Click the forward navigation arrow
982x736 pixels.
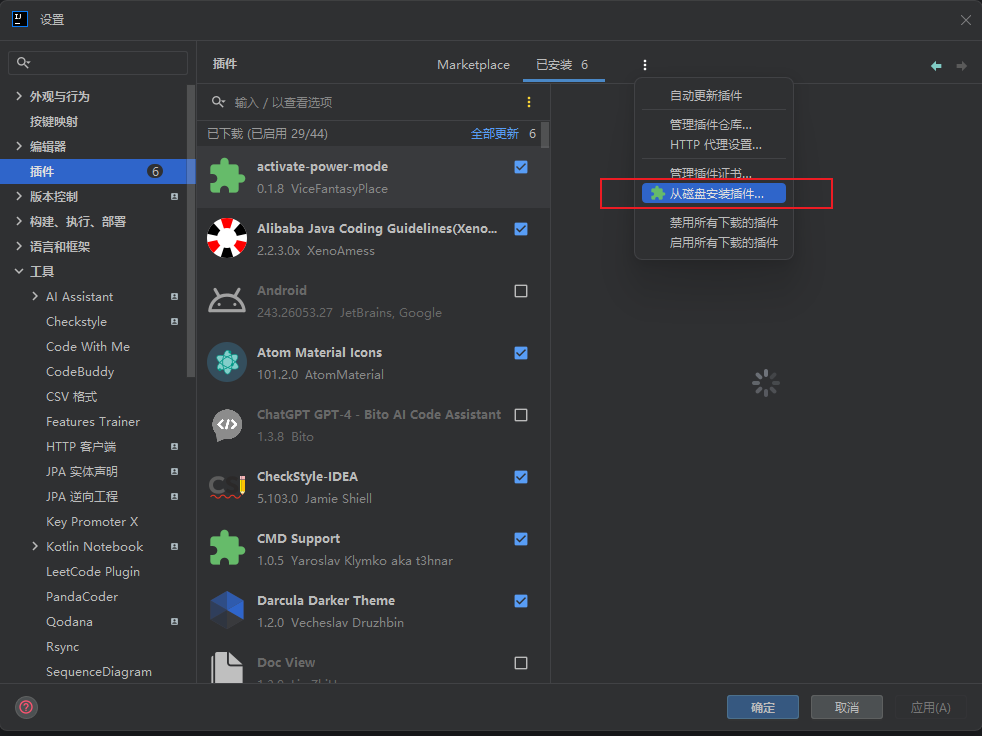pyautogui.click(x=961, y=66)
